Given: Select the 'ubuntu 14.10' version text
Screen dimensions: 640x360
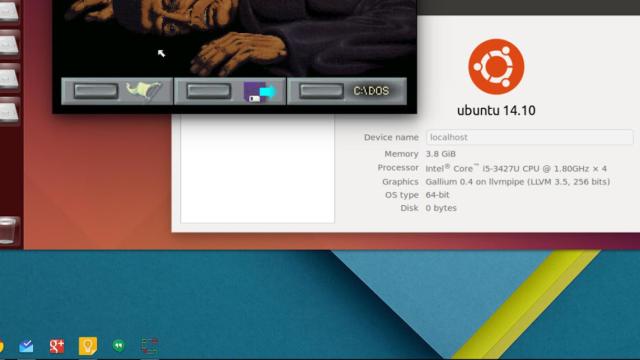Looking at the screenshot, I should pos(496,111).
